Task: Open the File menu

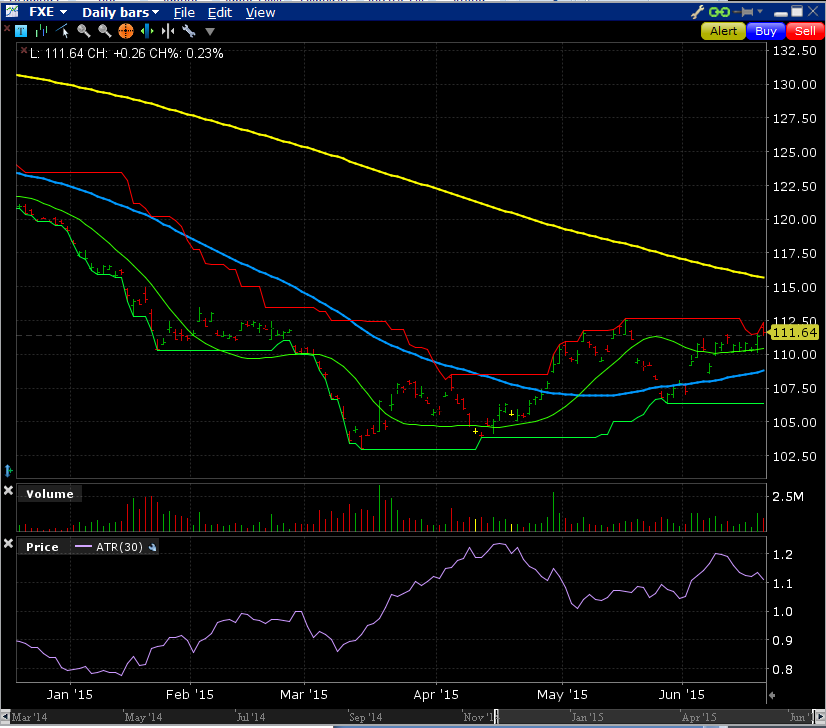Action: [184, 13]
